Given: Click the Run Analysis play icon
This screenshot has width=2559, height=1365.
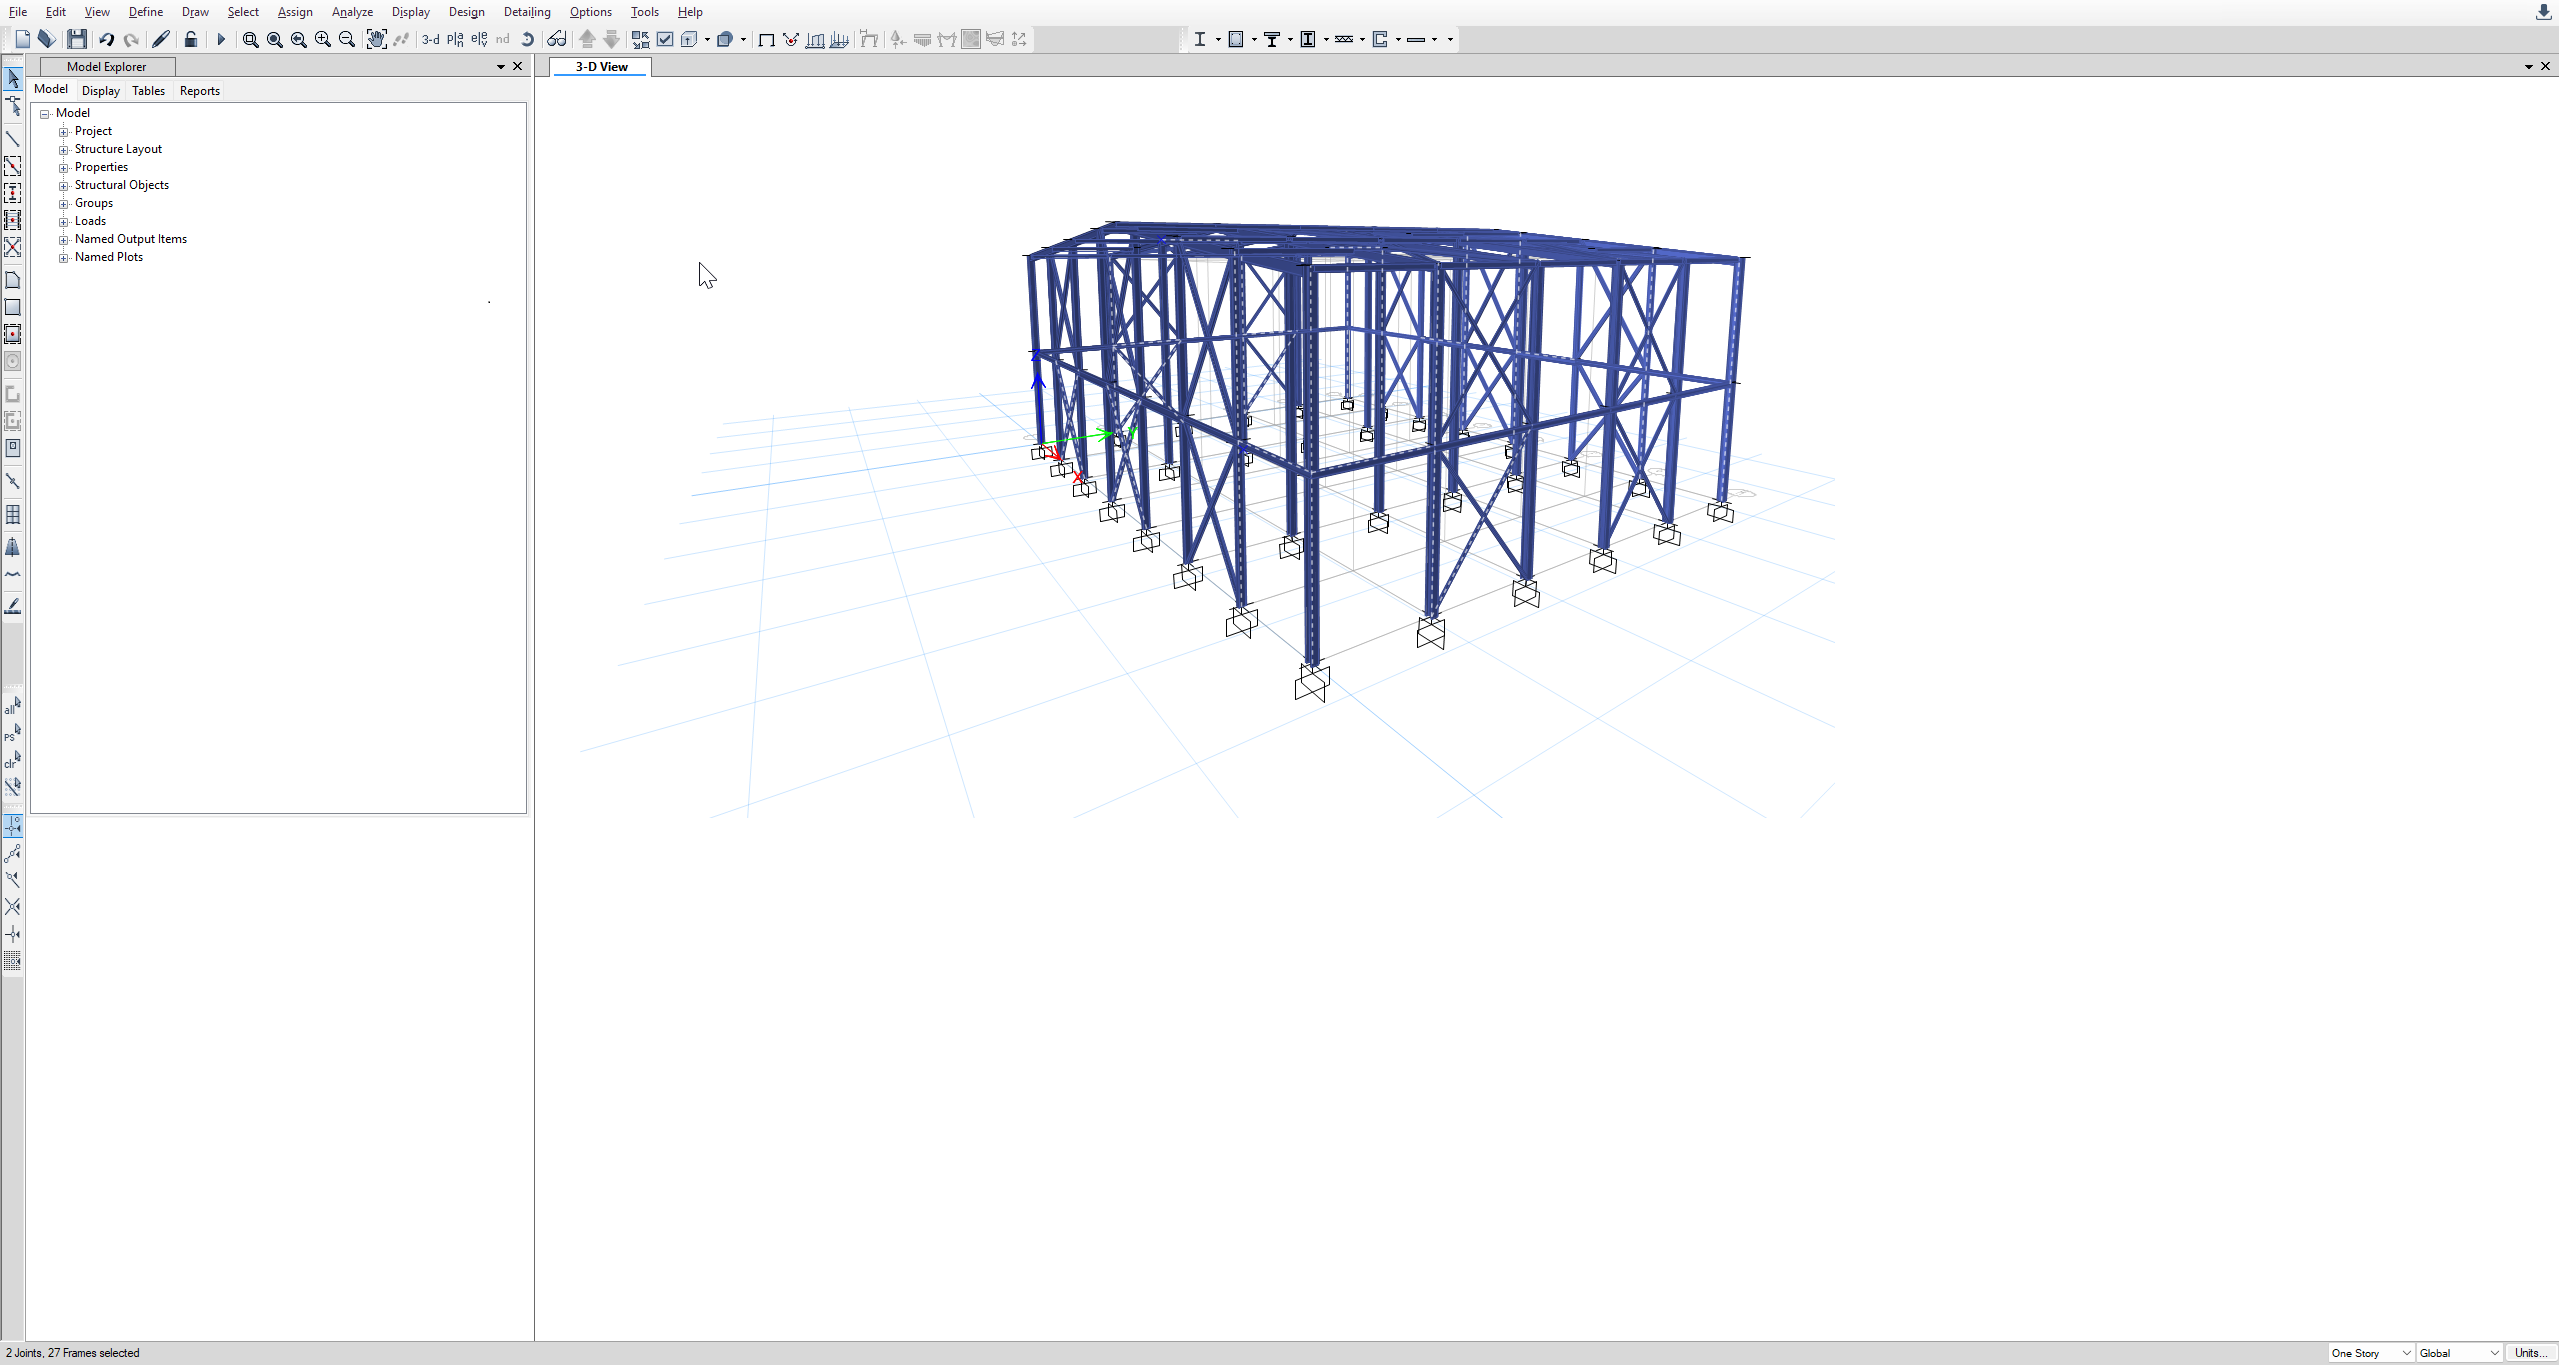Looking at the screenshot, I should pos(221,39).
